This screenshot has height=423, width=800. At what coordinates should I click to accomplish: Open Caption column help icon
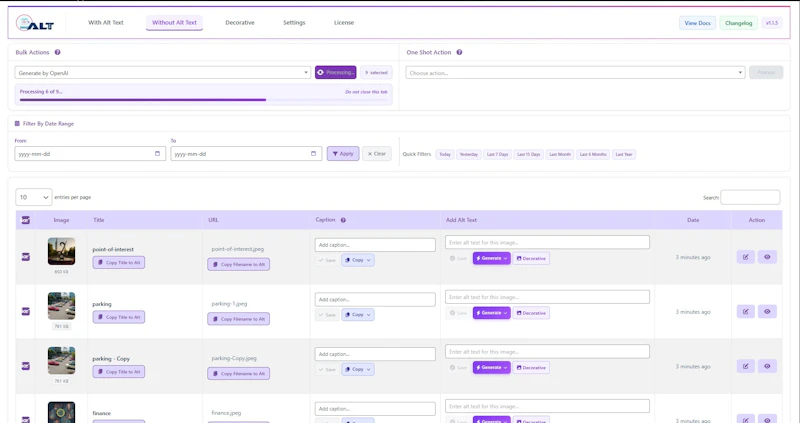click(x=343, y=220)
